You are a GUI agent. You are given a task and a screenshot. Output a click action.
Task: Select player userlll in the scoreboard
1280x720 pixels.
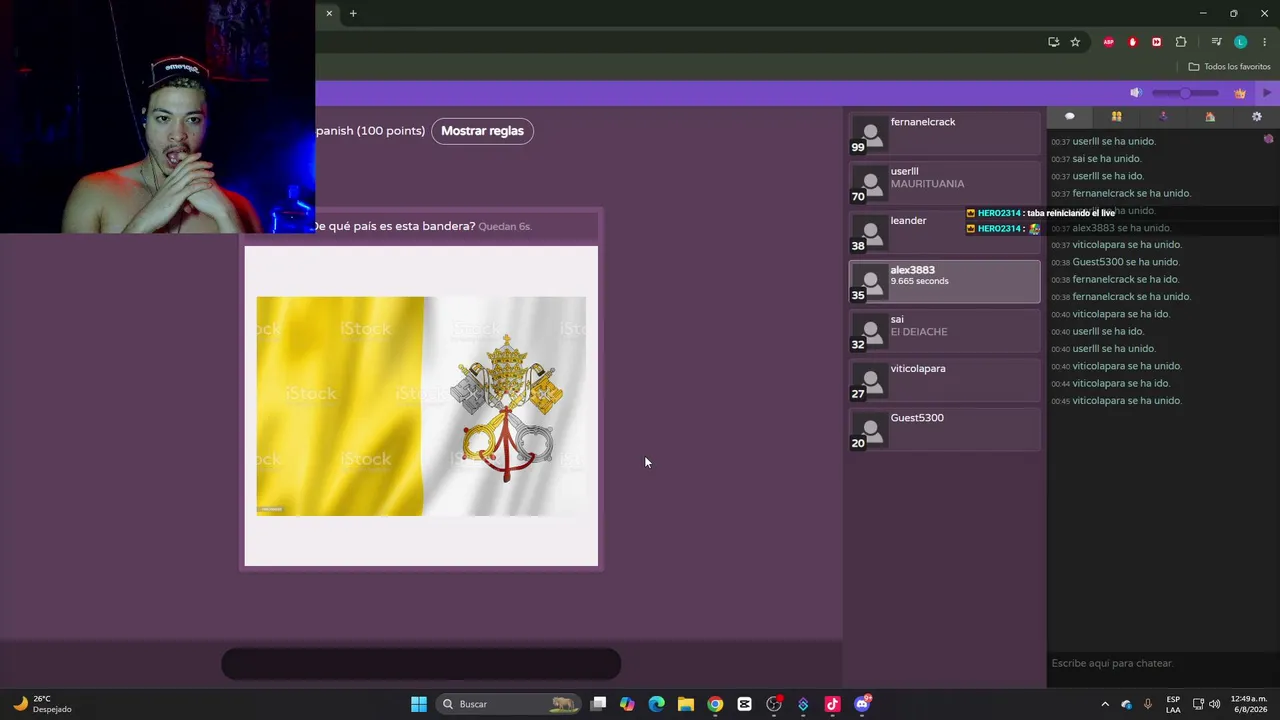click(x=945, y=183)
